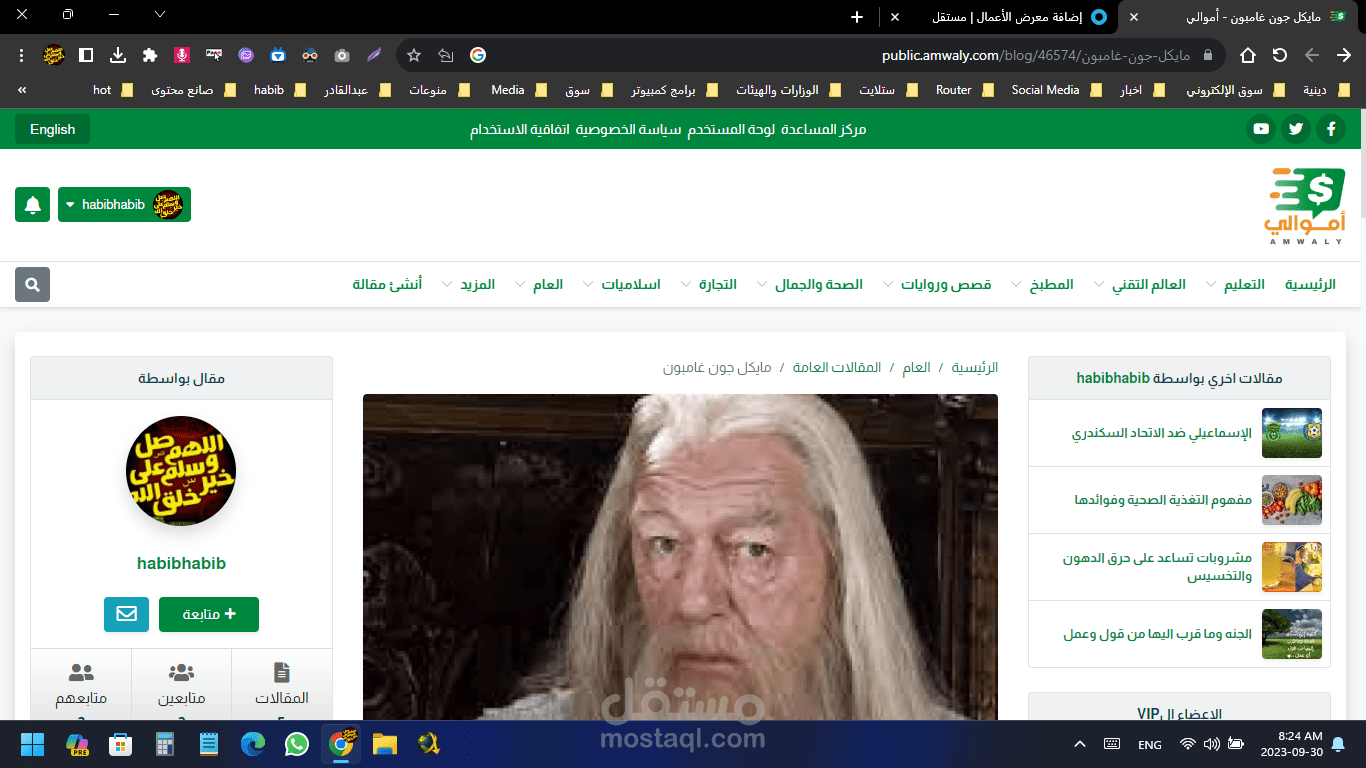Click the pink microphone extension icon

(x=182, y=55)
